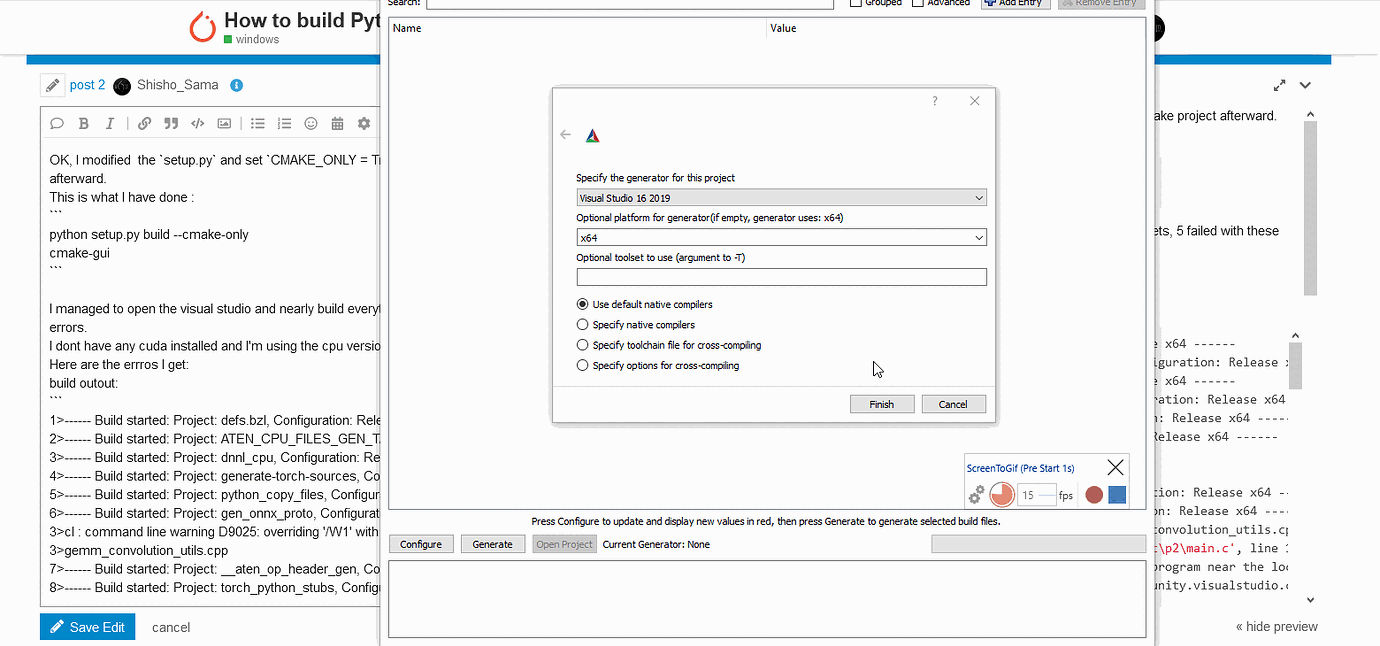Click the ScreenToGif pre-start countdown timer icon

1001,494
